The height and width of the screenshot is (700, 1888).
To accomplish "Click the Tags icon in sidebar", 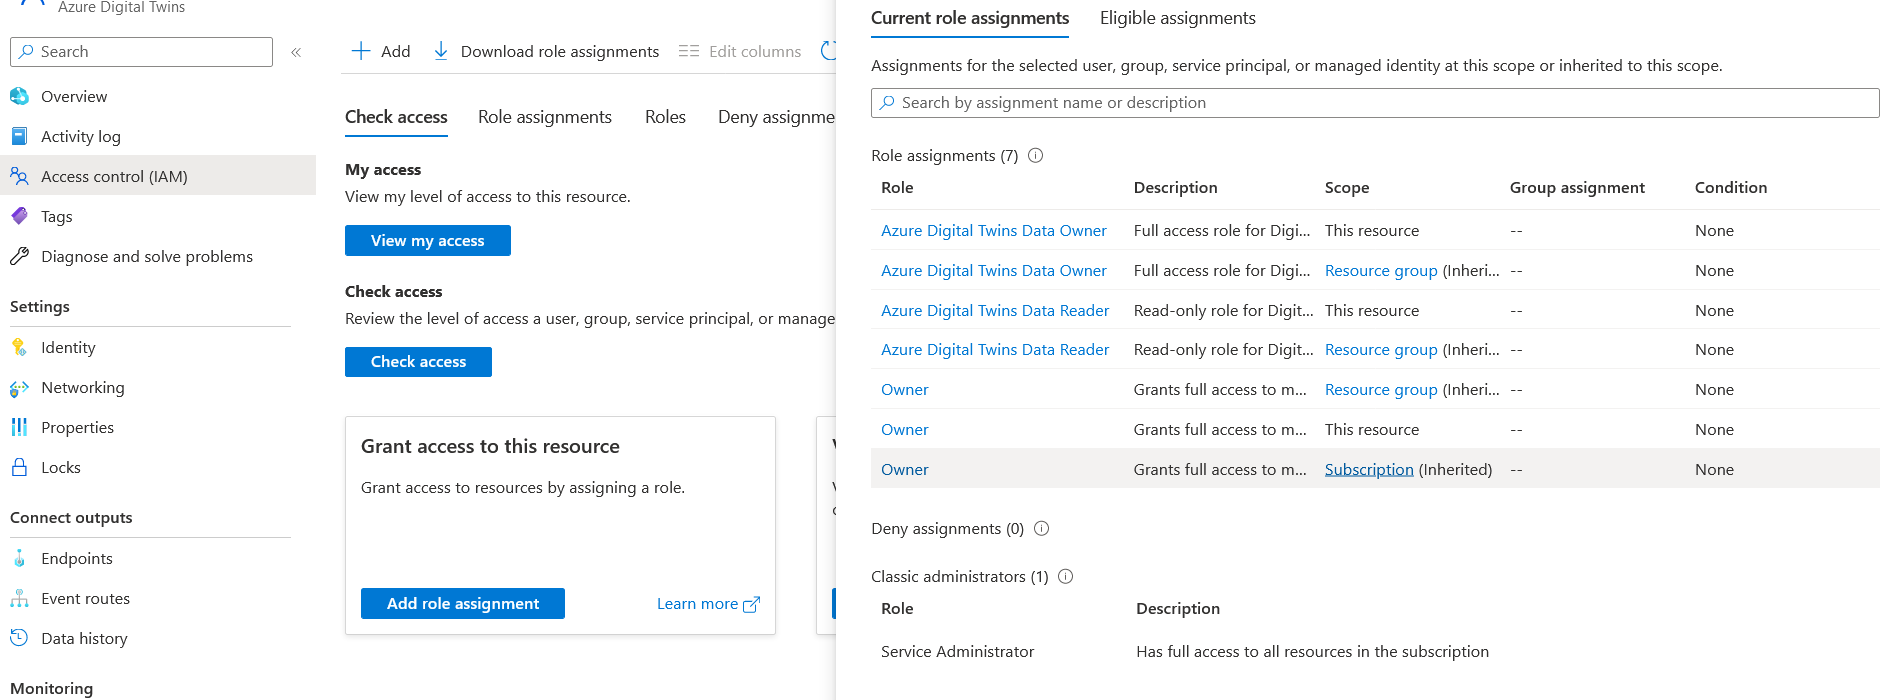I will click(x=19, y=216).
